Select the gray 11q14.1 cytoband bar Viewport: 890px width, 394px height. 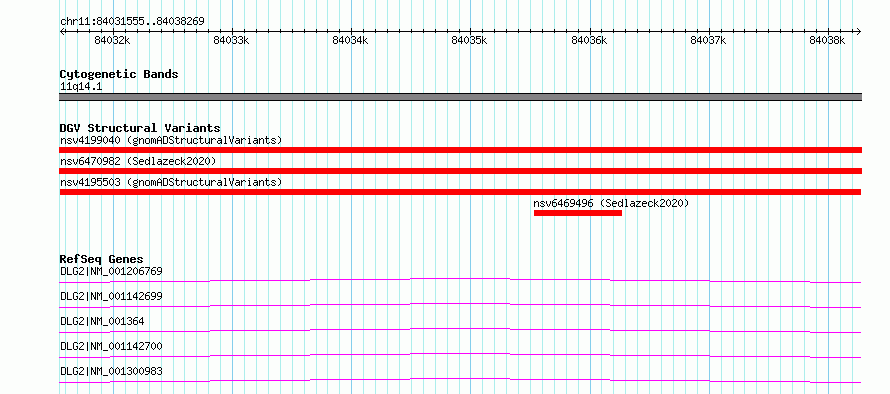[x=460, y=97]
